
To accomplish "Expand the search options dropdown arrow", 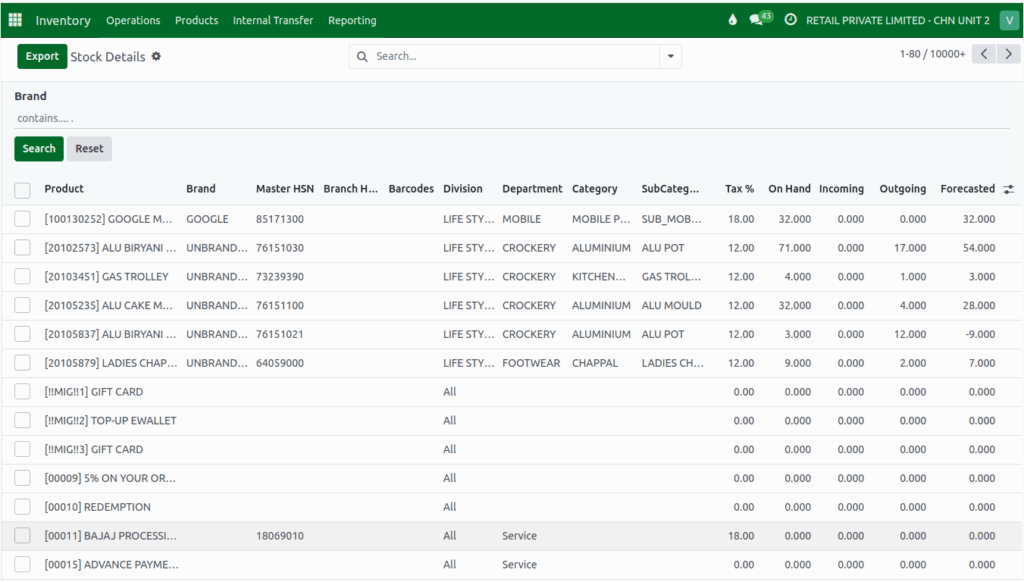I will [670, 57].
